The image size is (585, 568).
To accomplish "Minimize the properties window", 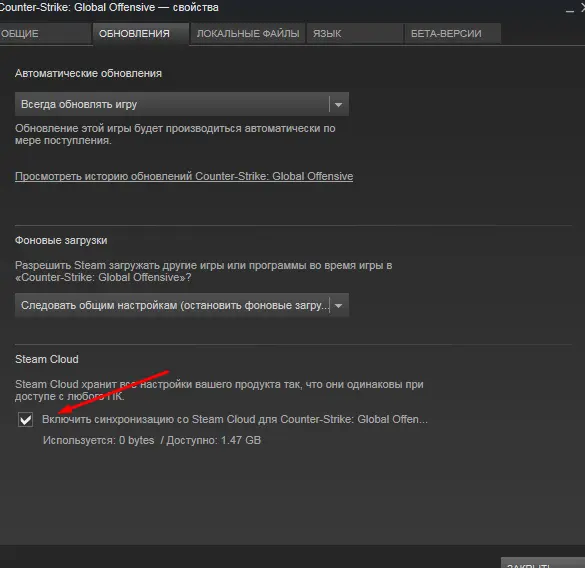I will (x=569, y=10).
